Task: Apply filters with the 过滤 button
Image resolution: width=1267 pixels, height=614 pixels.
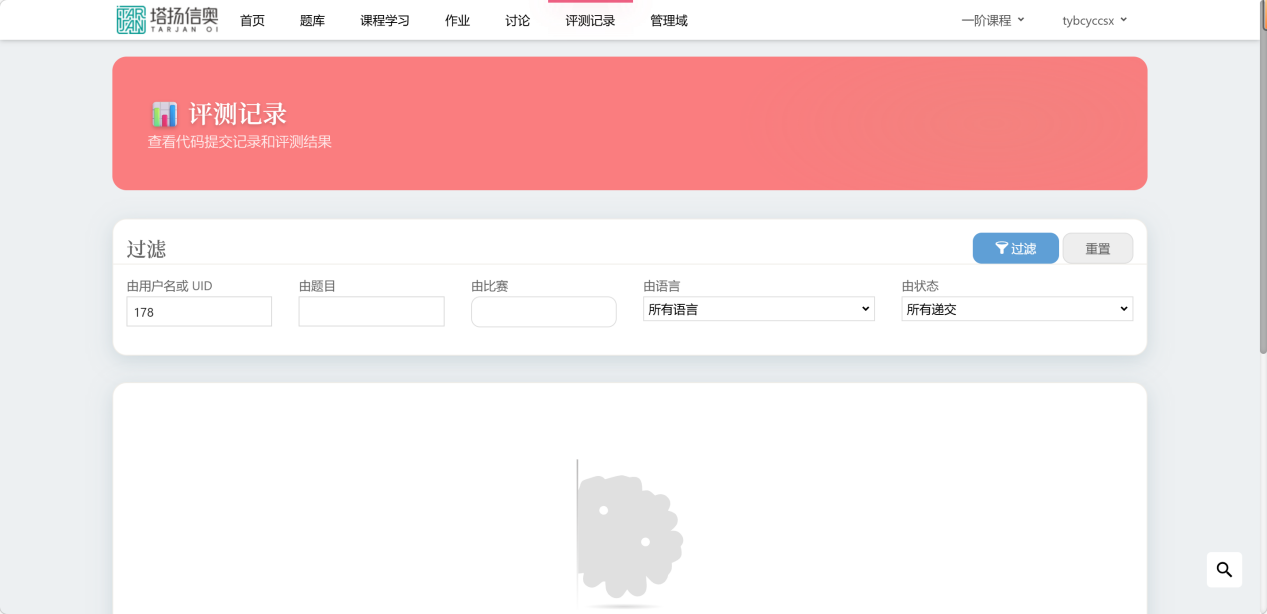Action: pos(1015,247)
